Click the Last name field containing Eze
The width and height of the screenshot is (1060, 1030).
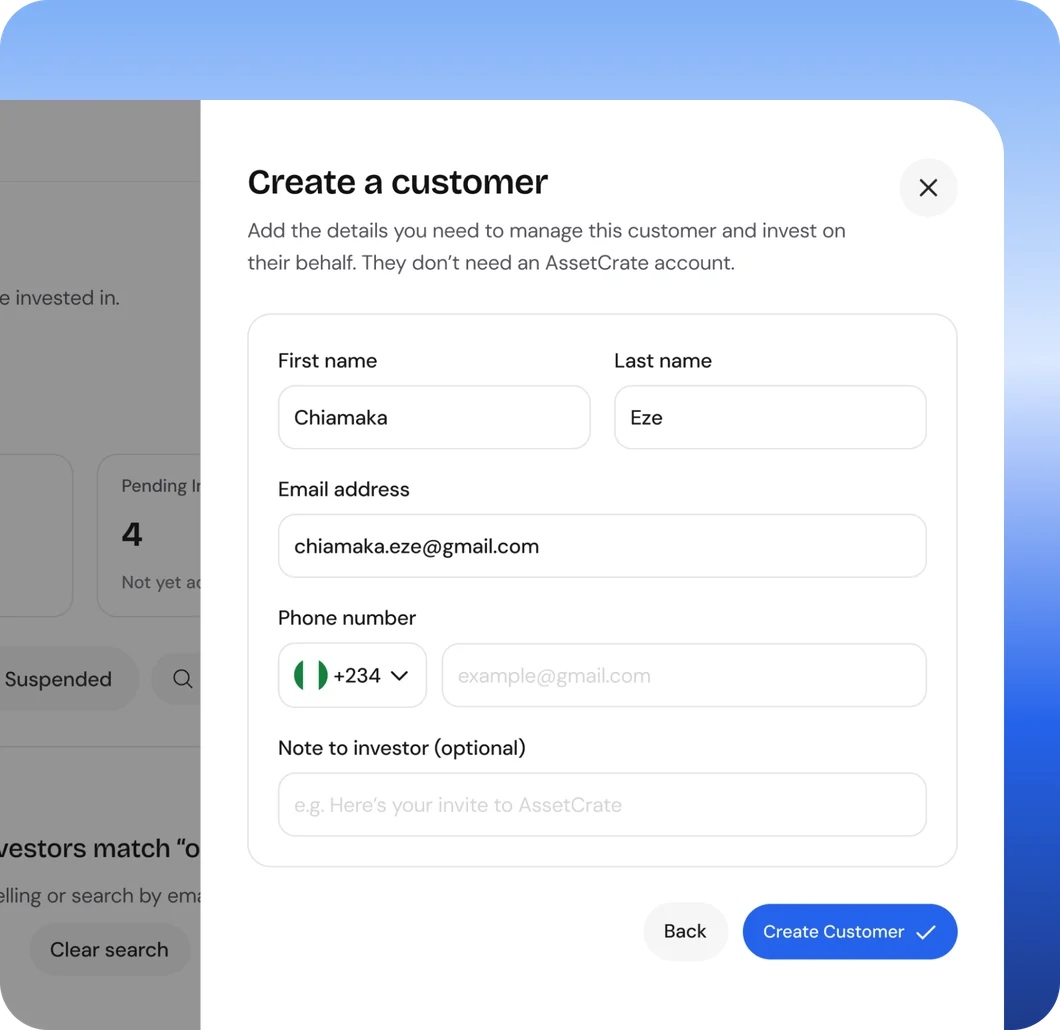coord(770,417)
